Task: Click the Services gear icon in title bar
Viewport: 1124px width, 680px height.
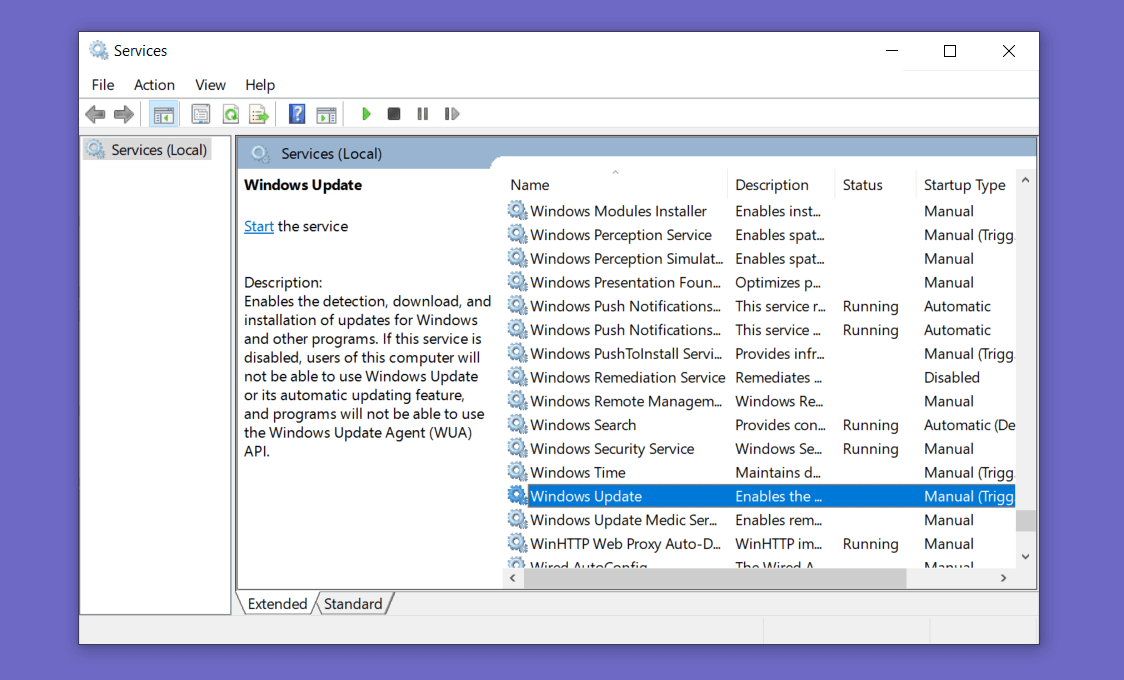Action: (x=98, y=50)
